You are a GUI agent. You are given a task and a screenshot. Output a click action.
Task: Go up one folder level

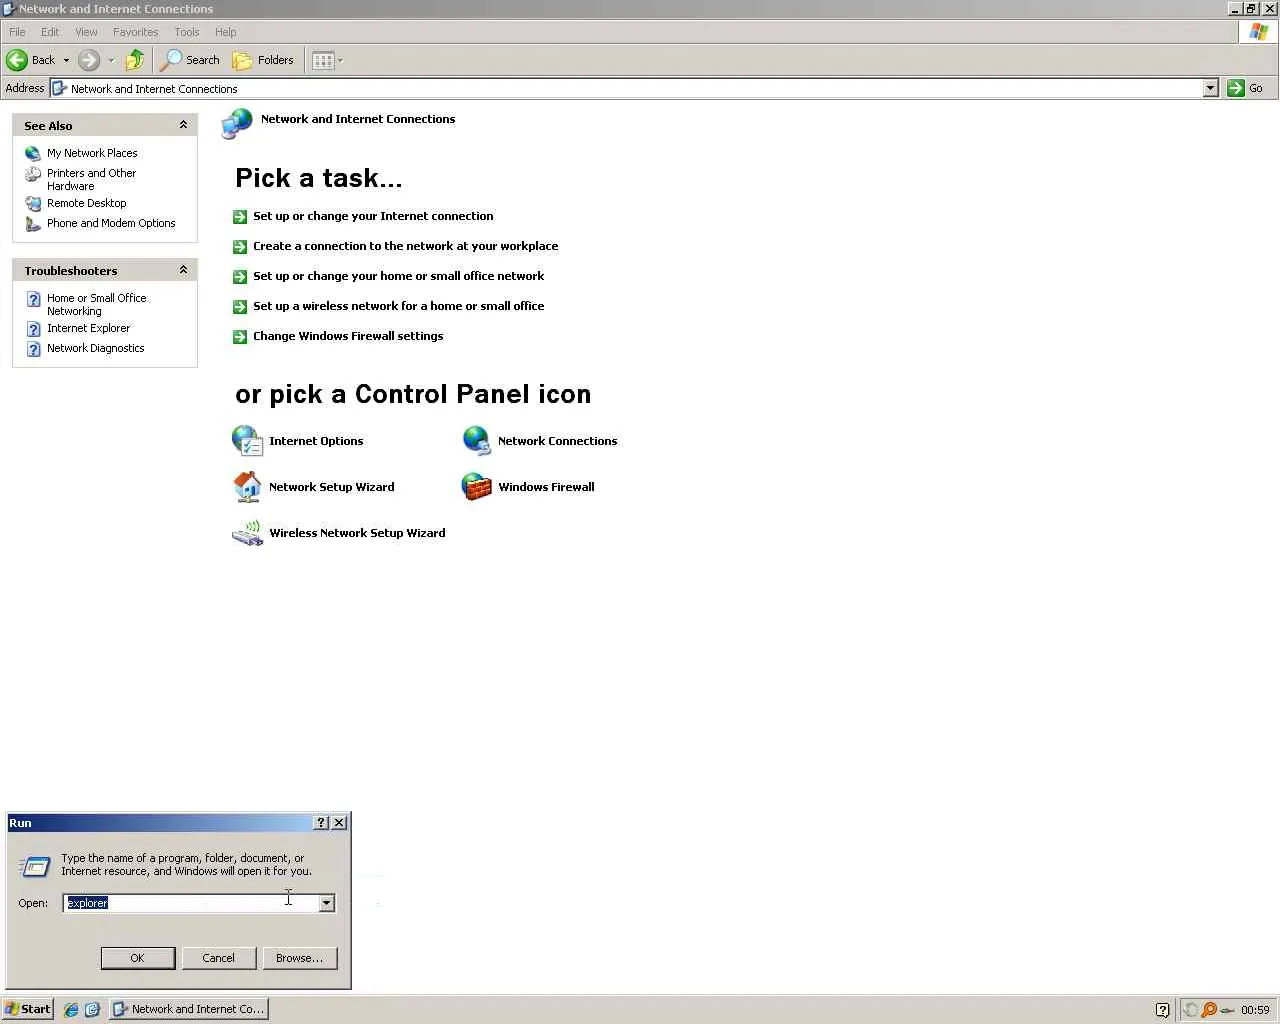pyautogui.click(x=135, y=60)
